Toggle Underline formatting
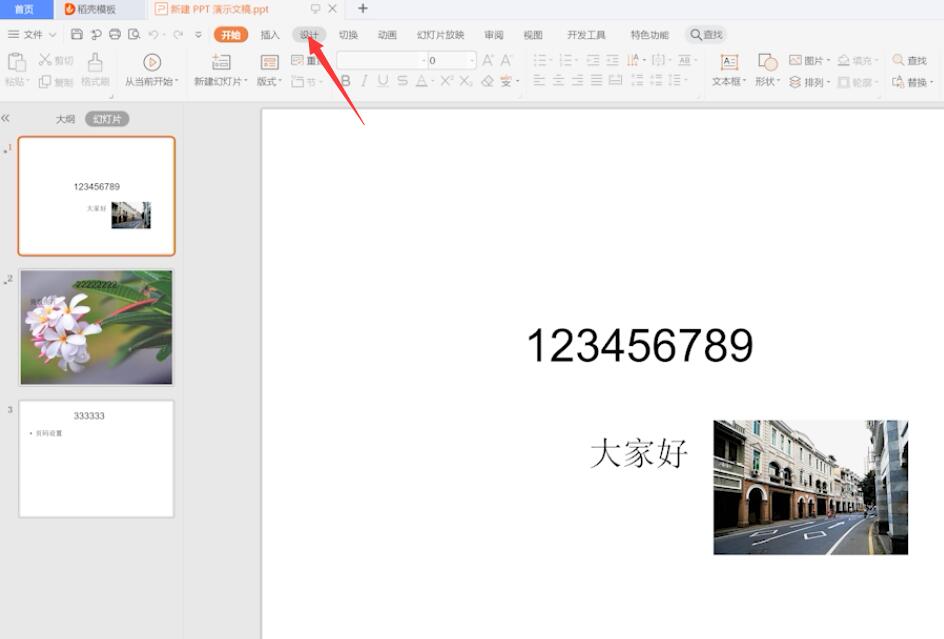Viewport: 944px width, 639px height. (x=383, y=81)
